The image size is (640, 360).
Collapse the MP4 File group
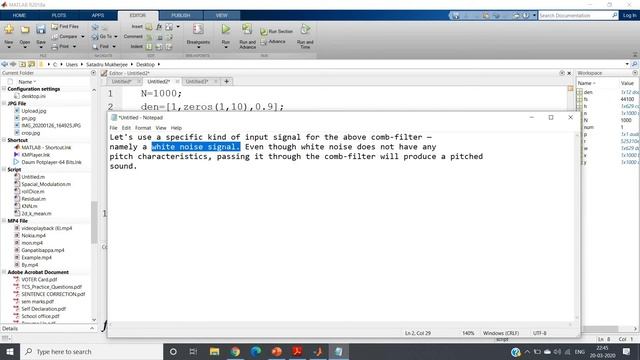pos(4,221)
